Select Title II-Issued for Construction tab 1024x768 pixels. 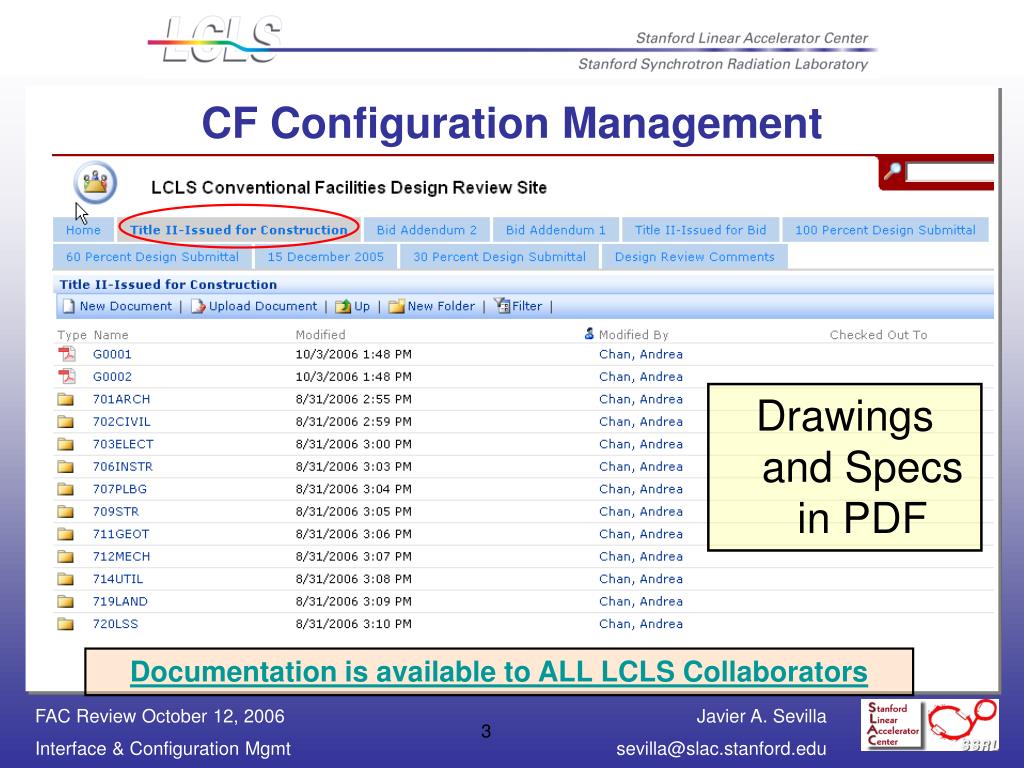point(238,230)
